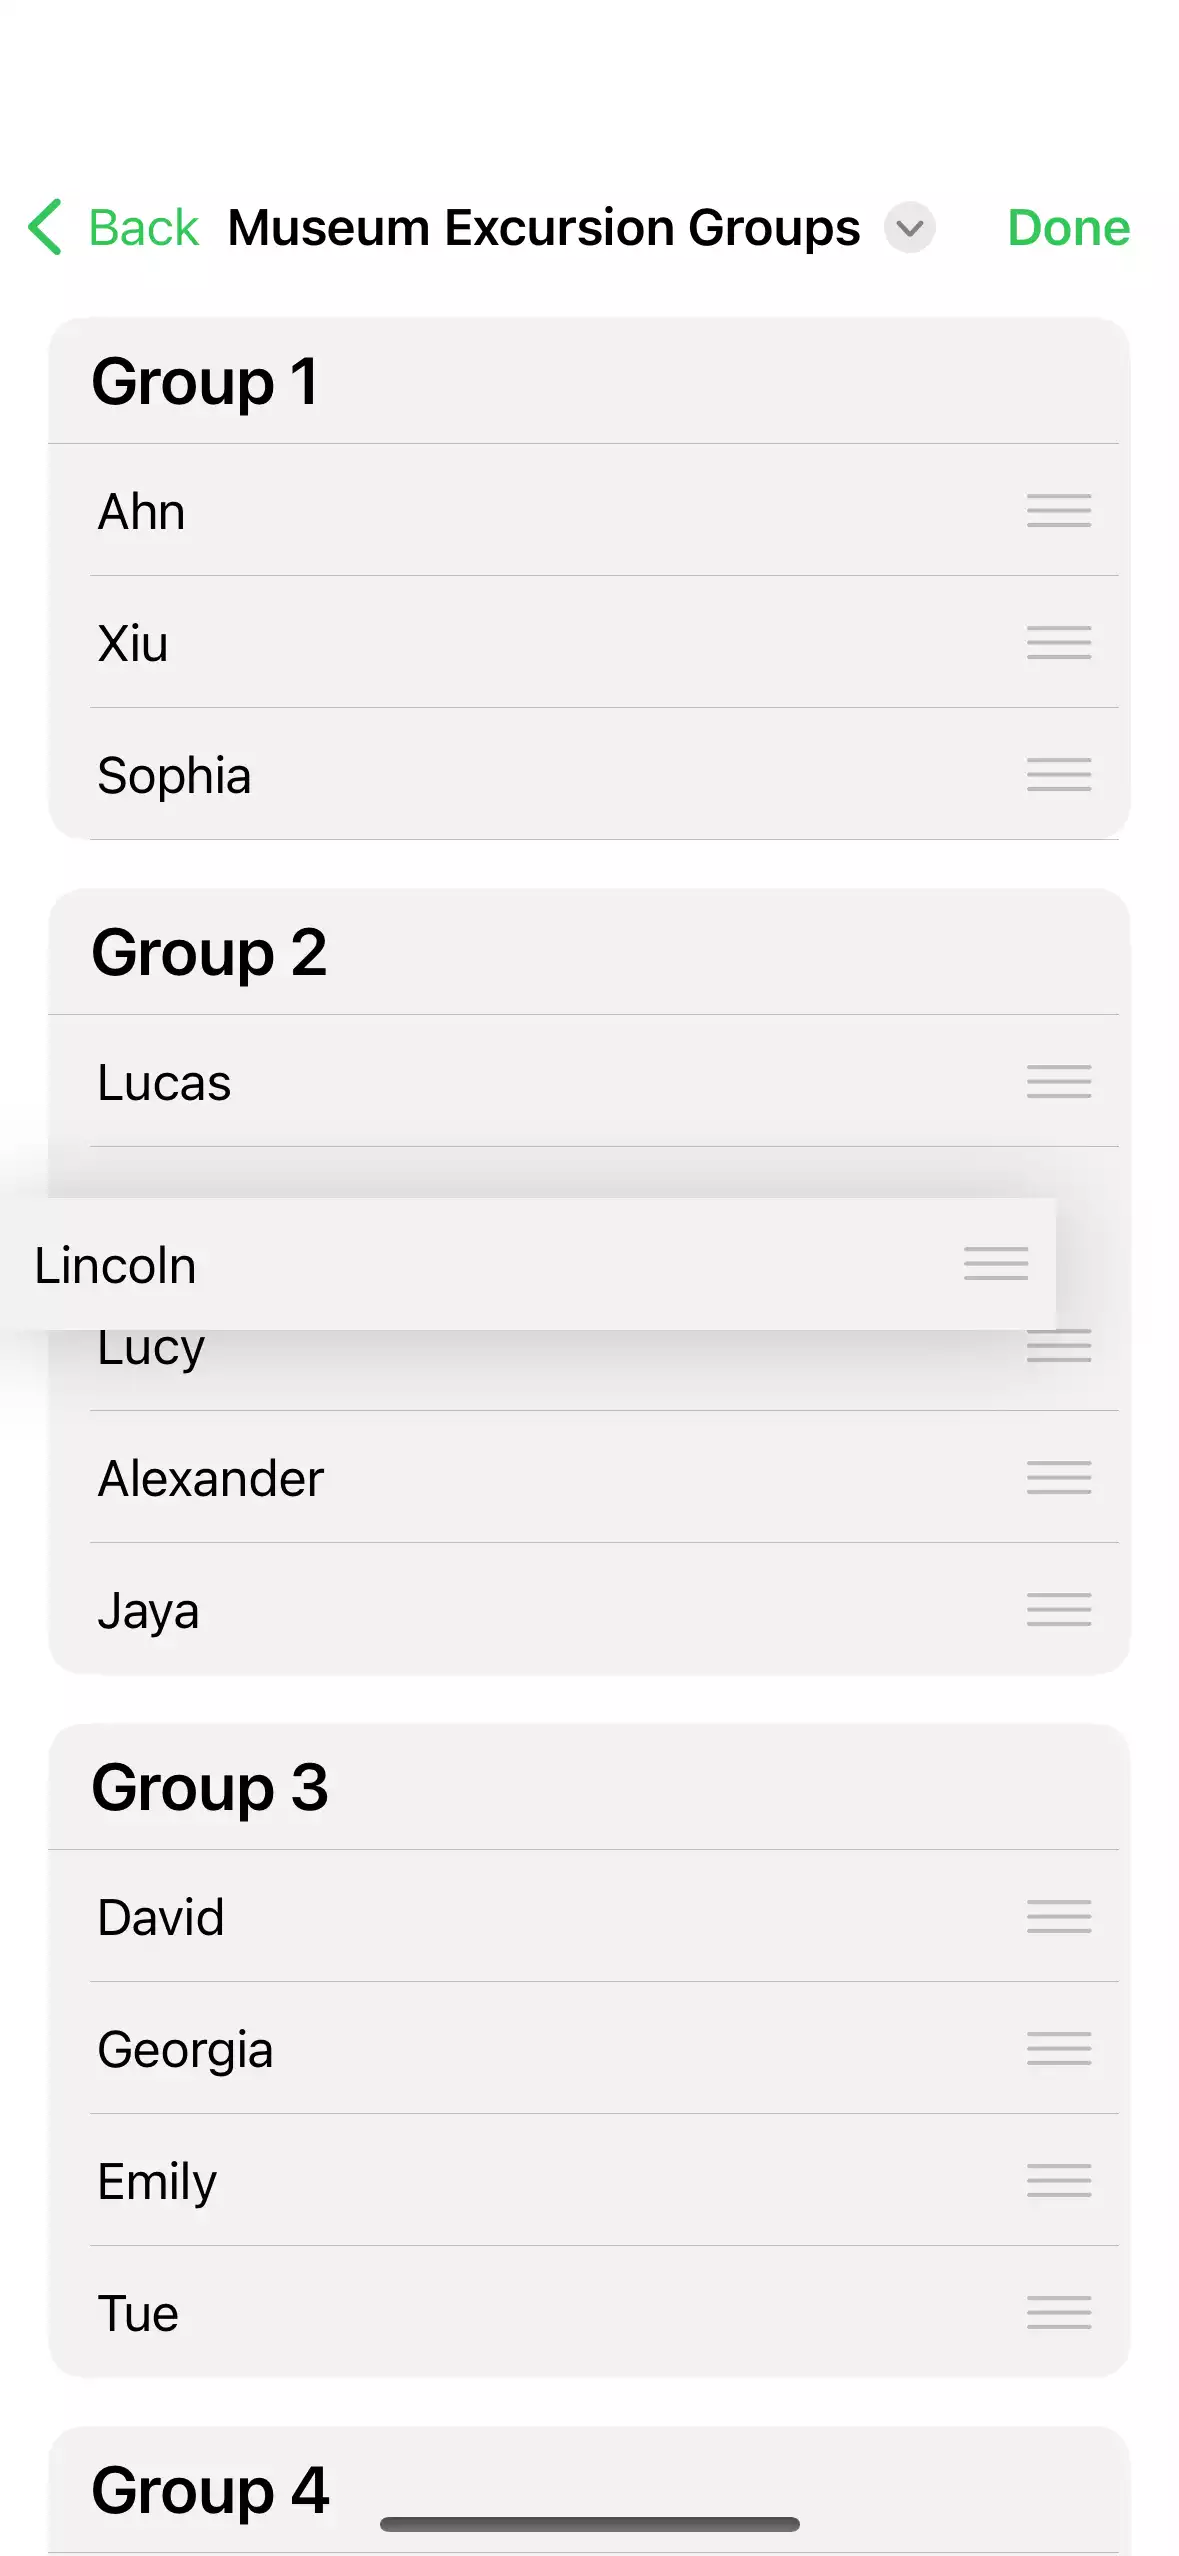This screenshot has height=2556, width=1179.
Task: Select the Group 1 header
Action: 205,382
